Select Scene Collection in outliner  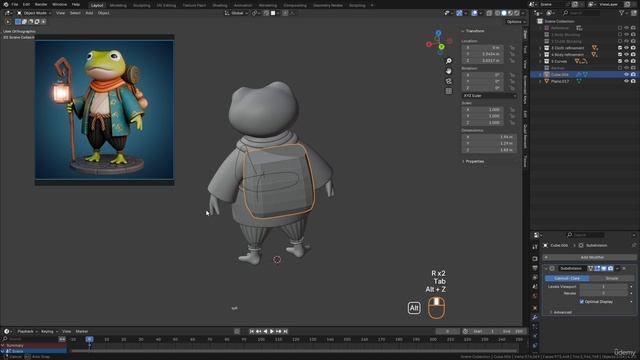[x=559, y=21]
